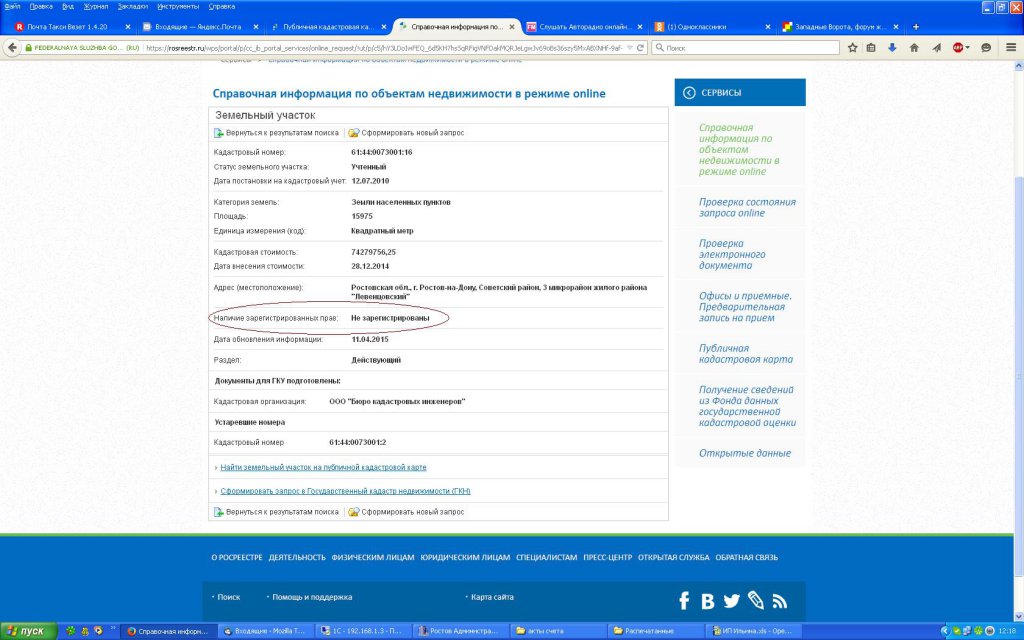Open 'Проверка электронного документа' service
The image size is (1024, 640).
pos(731,255)
